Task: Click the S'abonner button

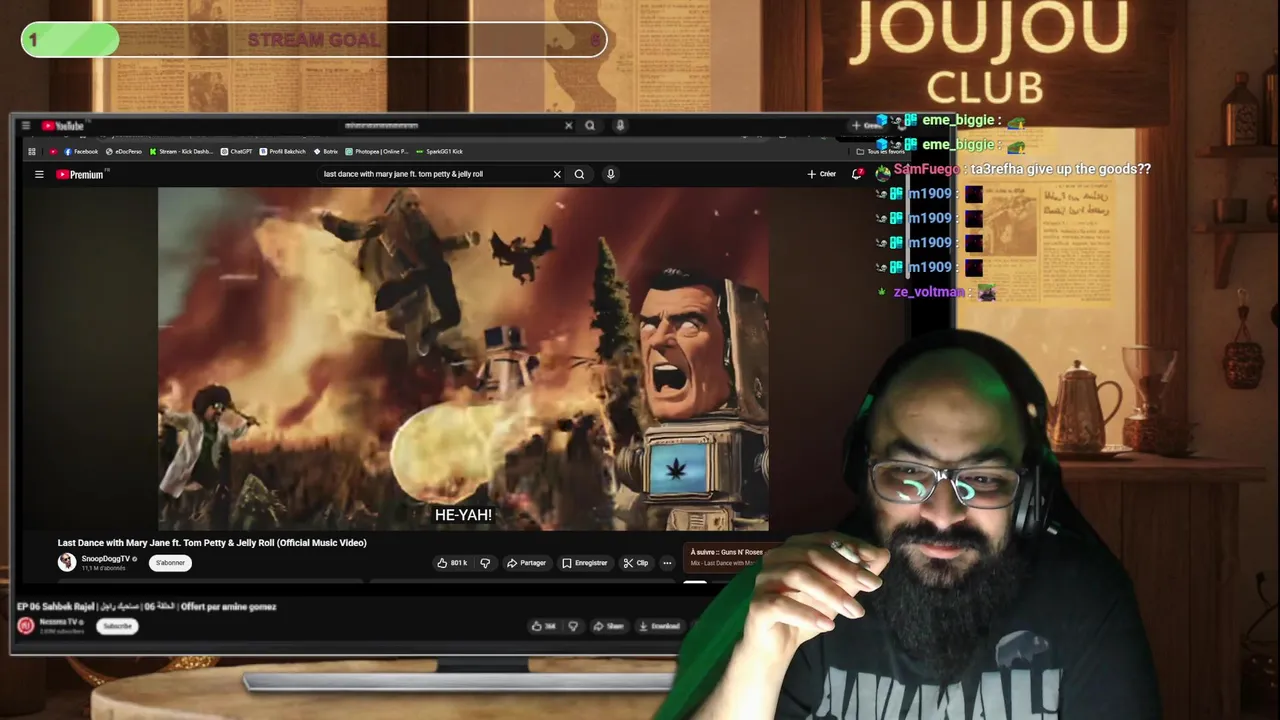Action: 170,563
